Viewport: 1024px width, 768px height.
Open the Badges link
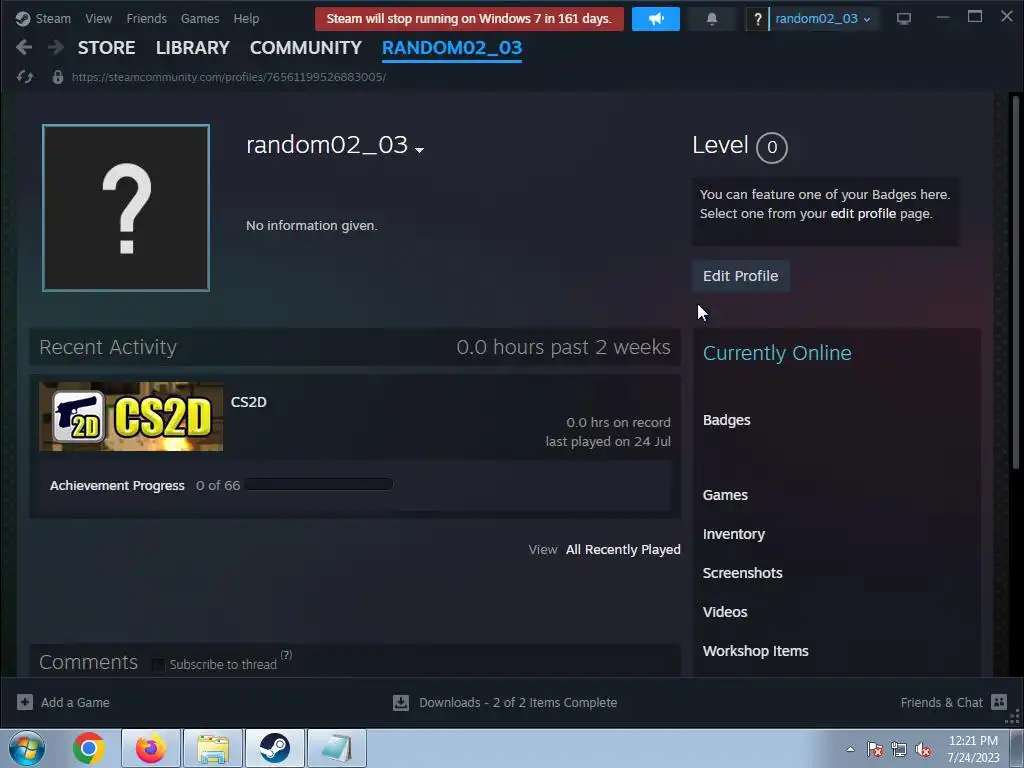[726, 420]
